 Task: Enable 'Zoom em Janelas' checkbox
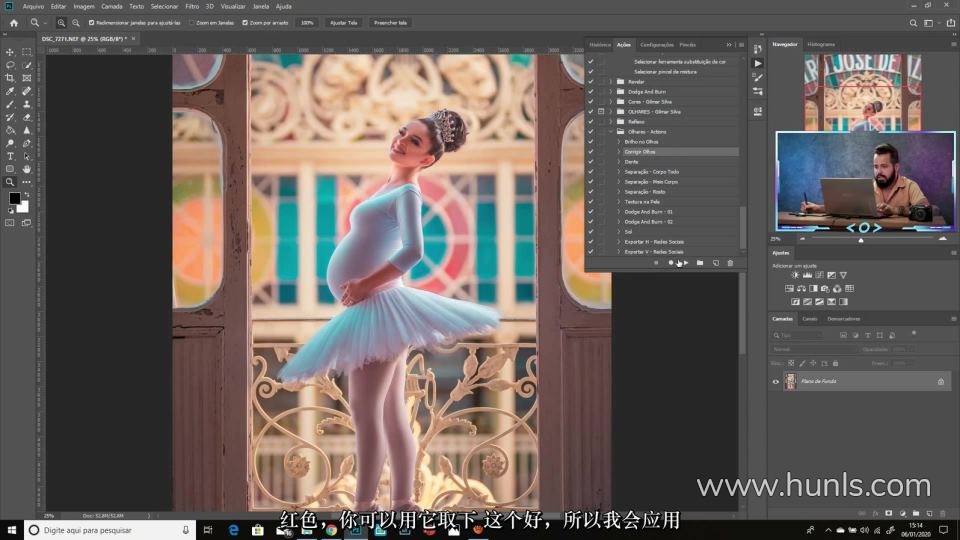(x=192, y=22)
